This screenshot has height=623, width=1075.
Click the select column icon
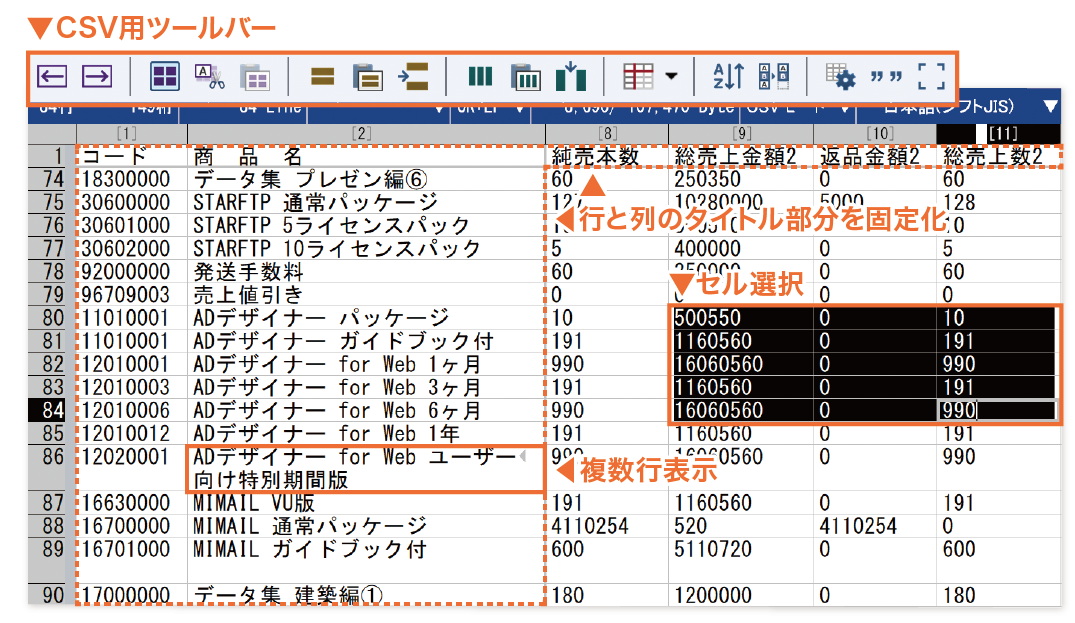point(481,77)
